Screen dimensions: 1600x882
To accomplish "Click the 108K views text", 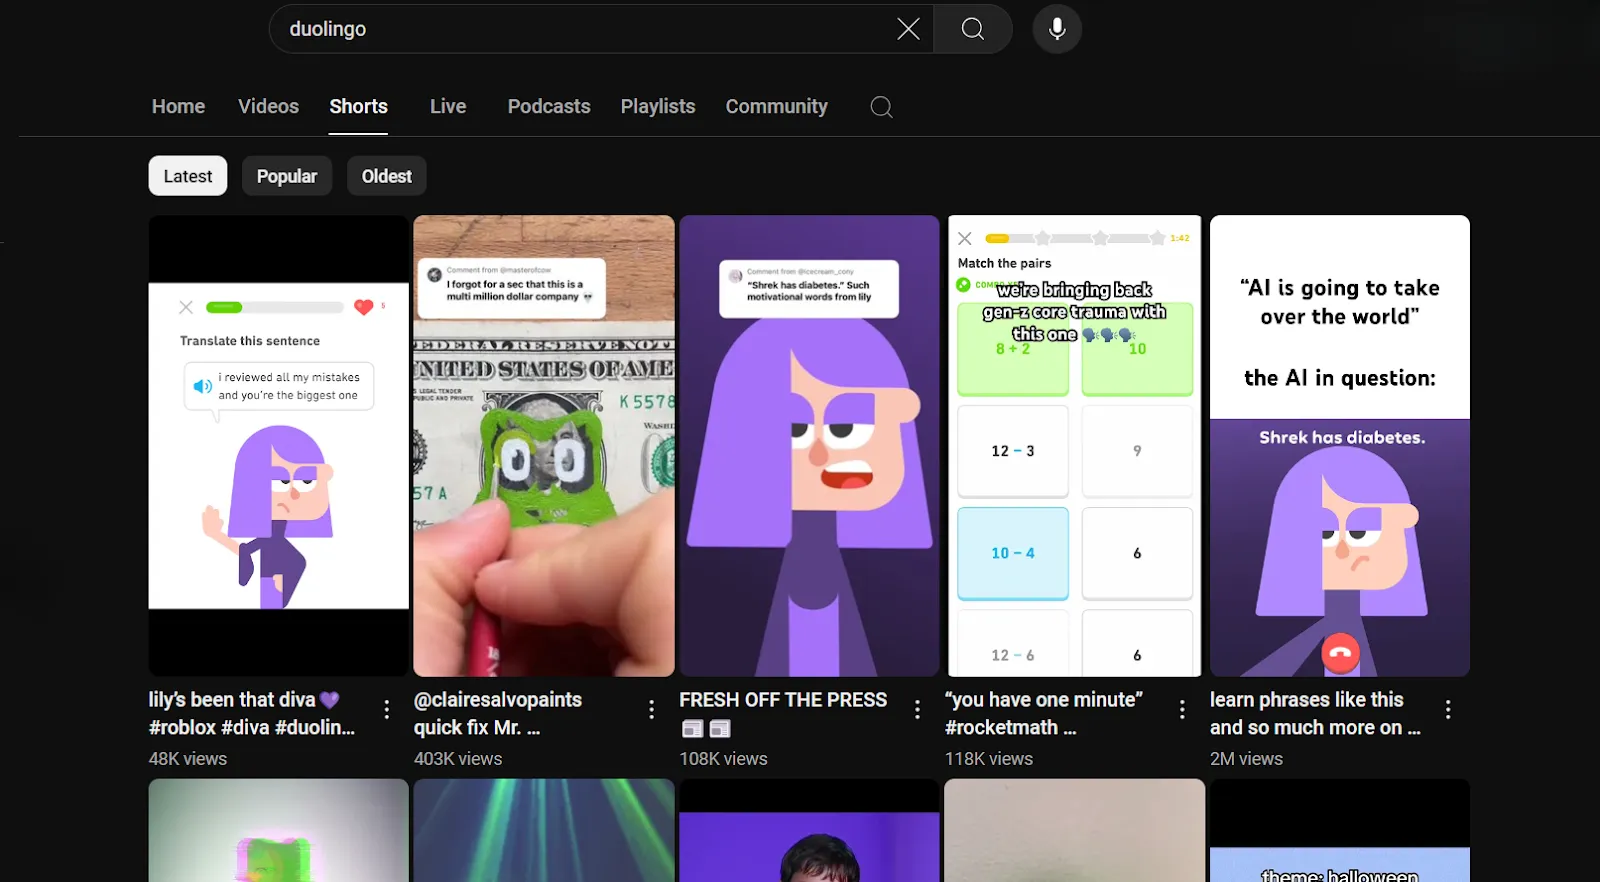I will click(723, 759).
